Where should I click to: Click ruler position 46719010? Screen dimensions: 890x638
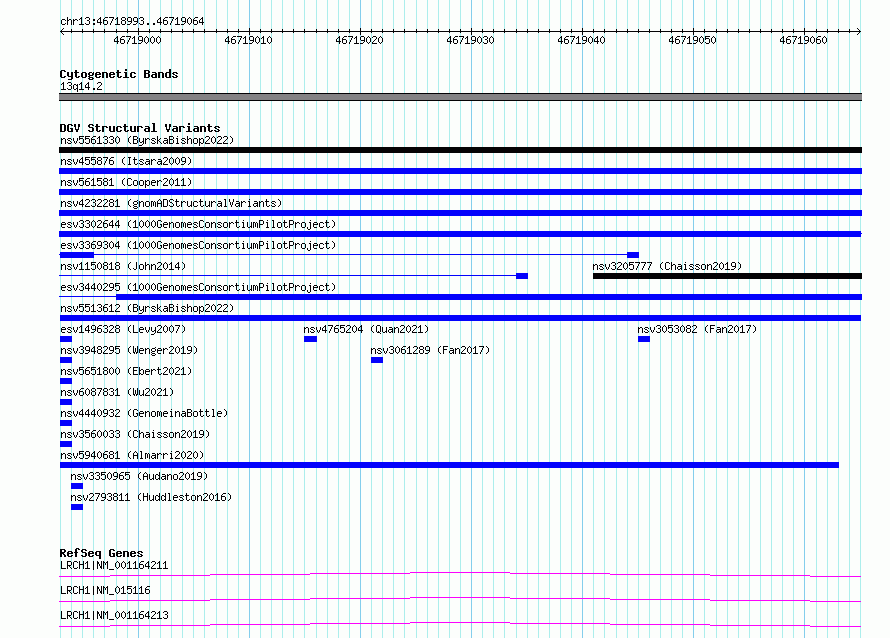248,40
